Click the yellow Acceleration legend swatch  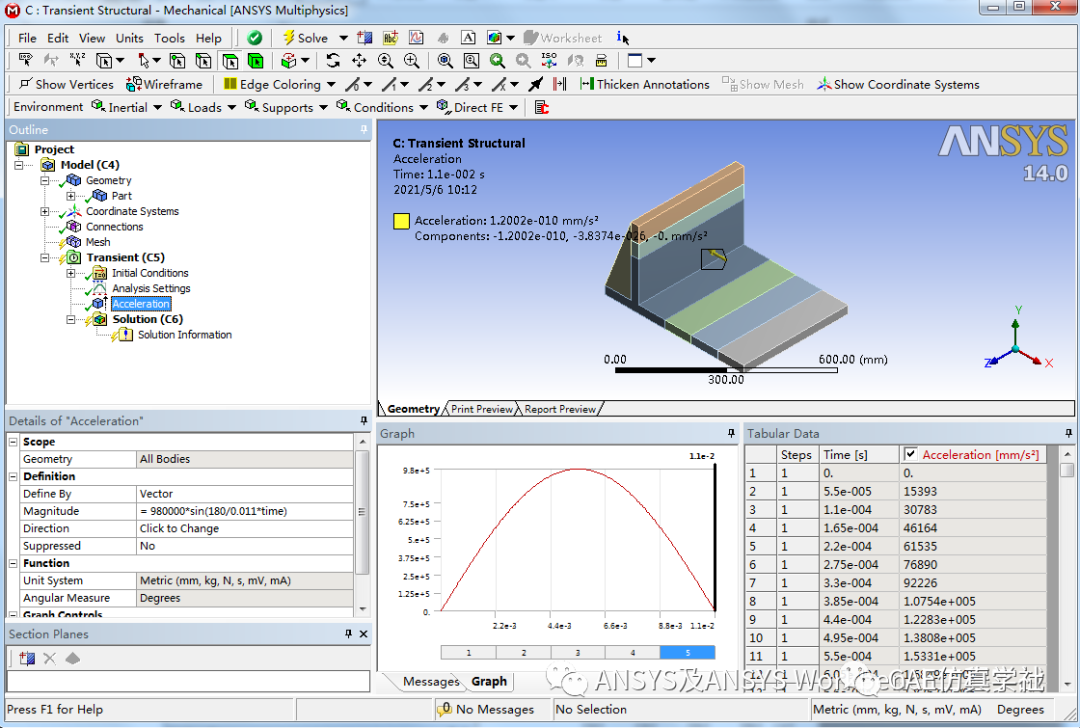click(402, 221)
